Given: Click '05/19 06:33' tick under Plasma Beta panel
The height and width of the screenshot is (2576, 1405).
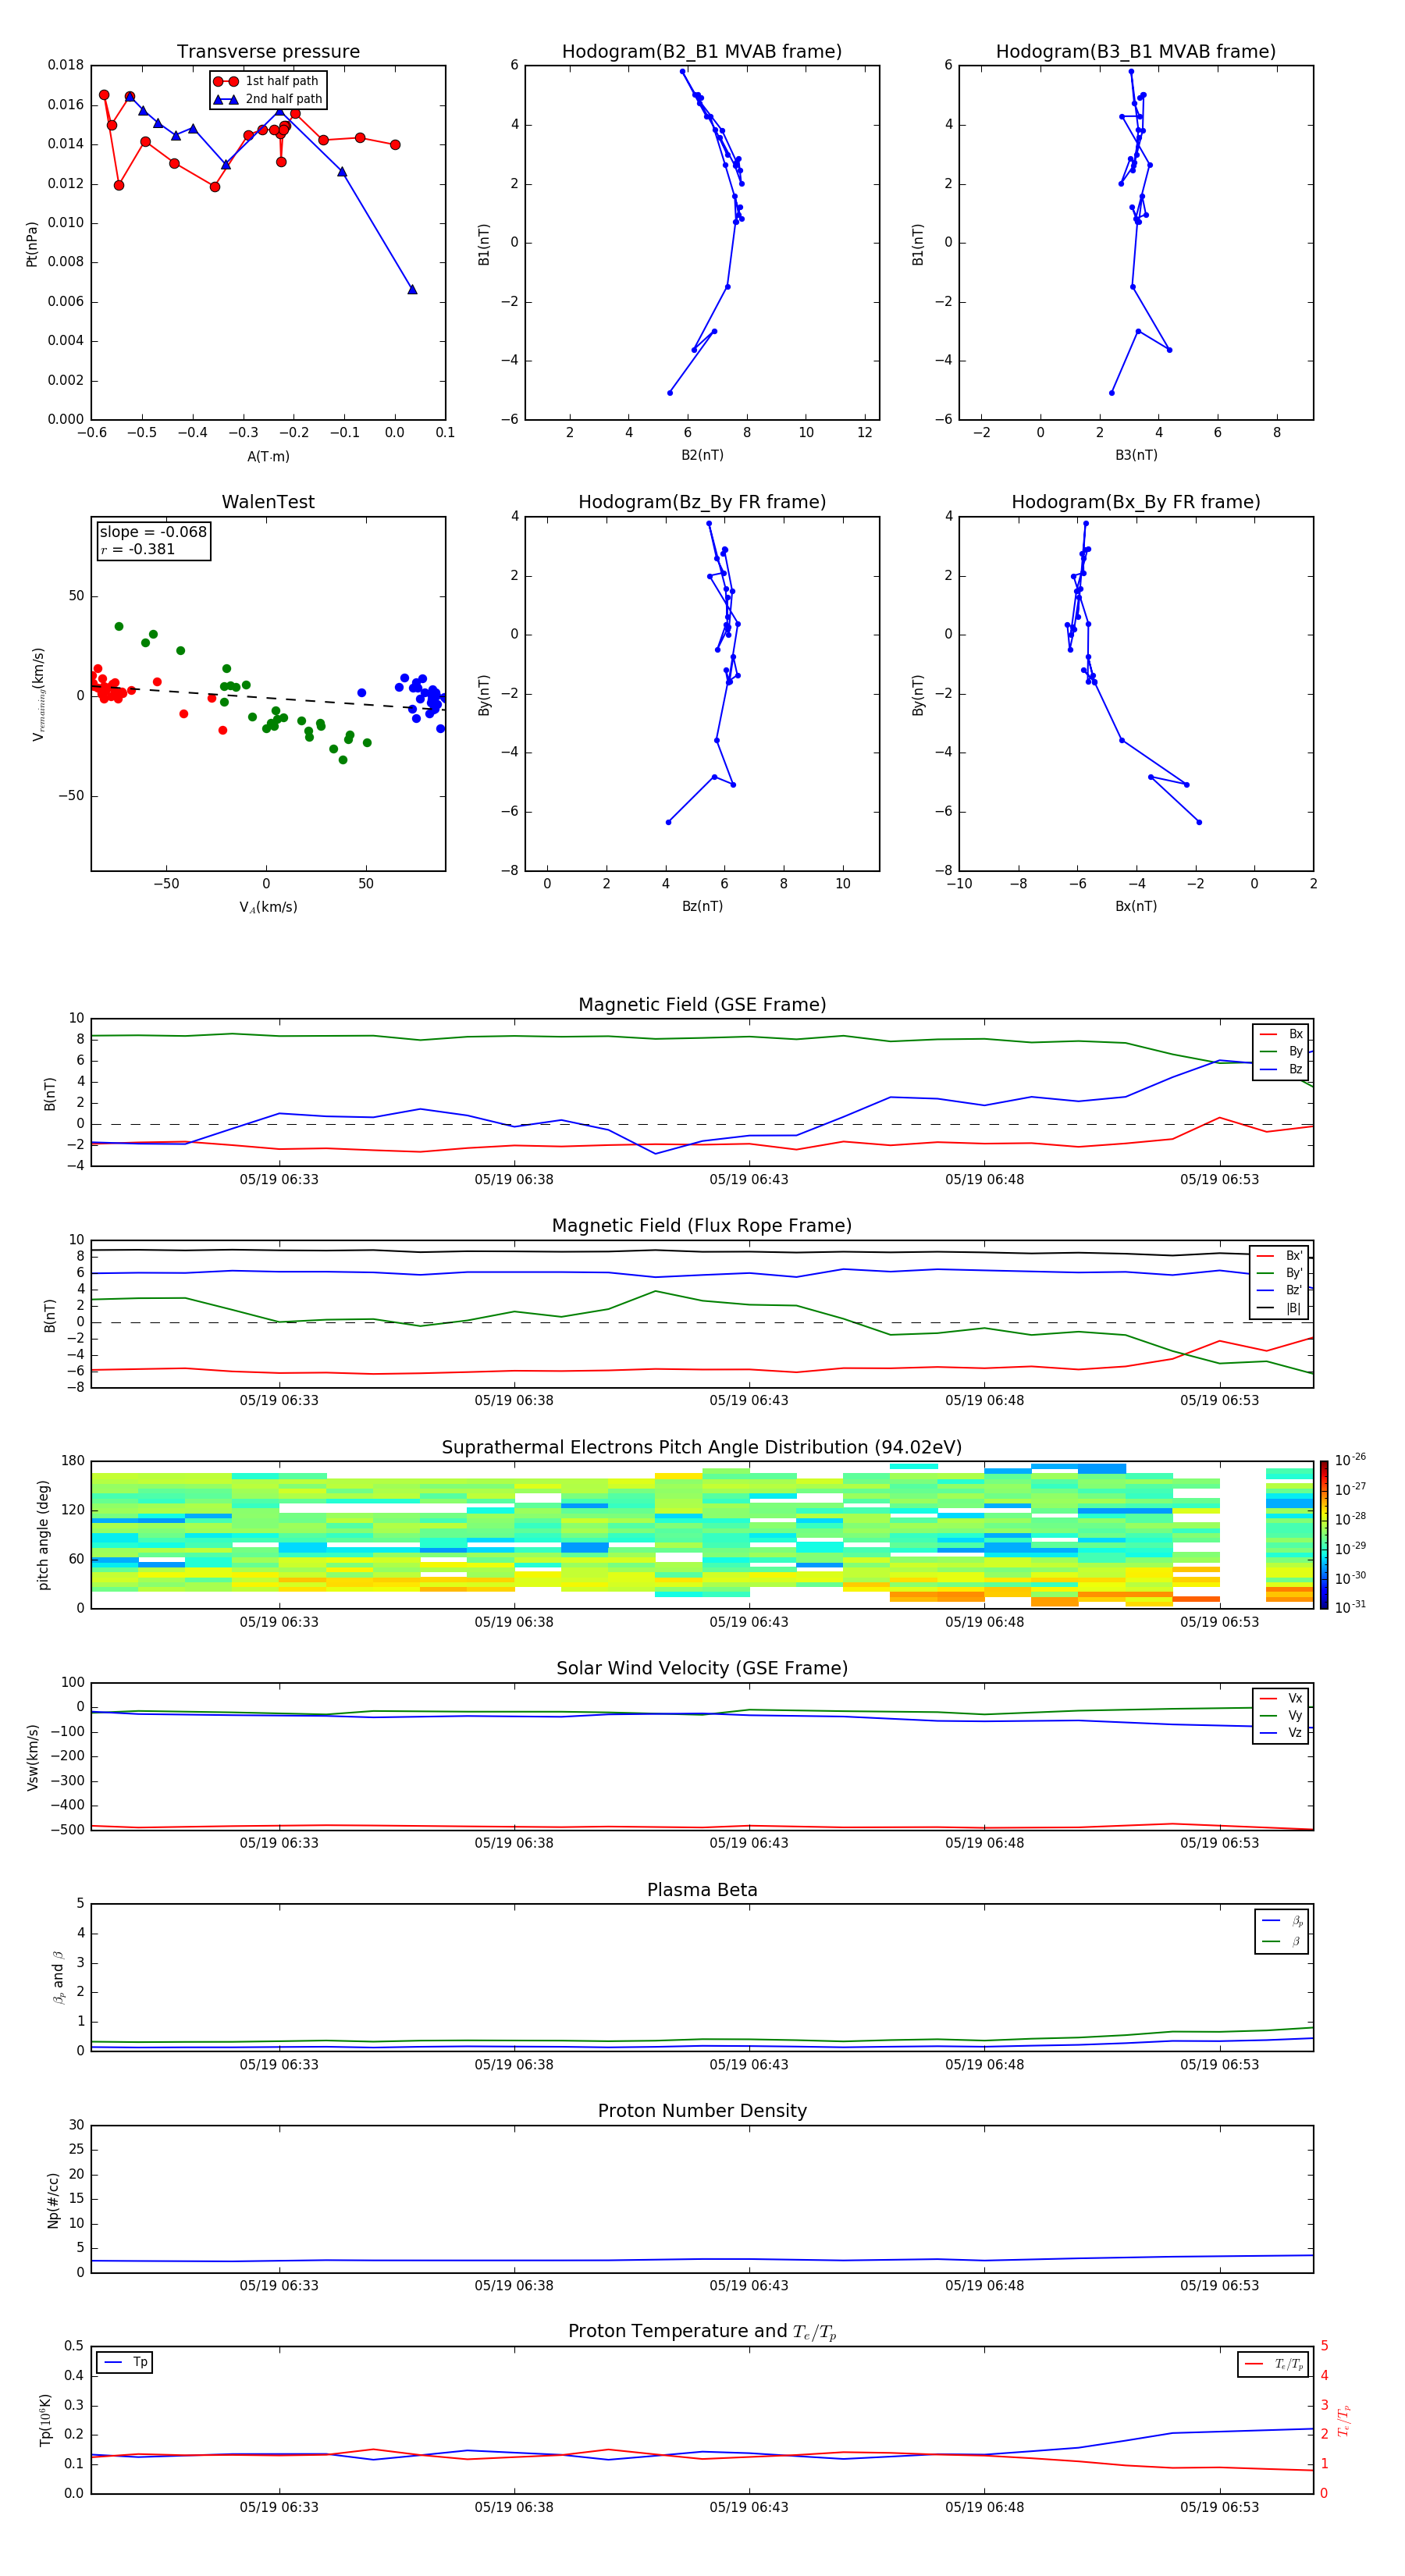Looking at the screenshot, I should click(x=279, y=2064).
